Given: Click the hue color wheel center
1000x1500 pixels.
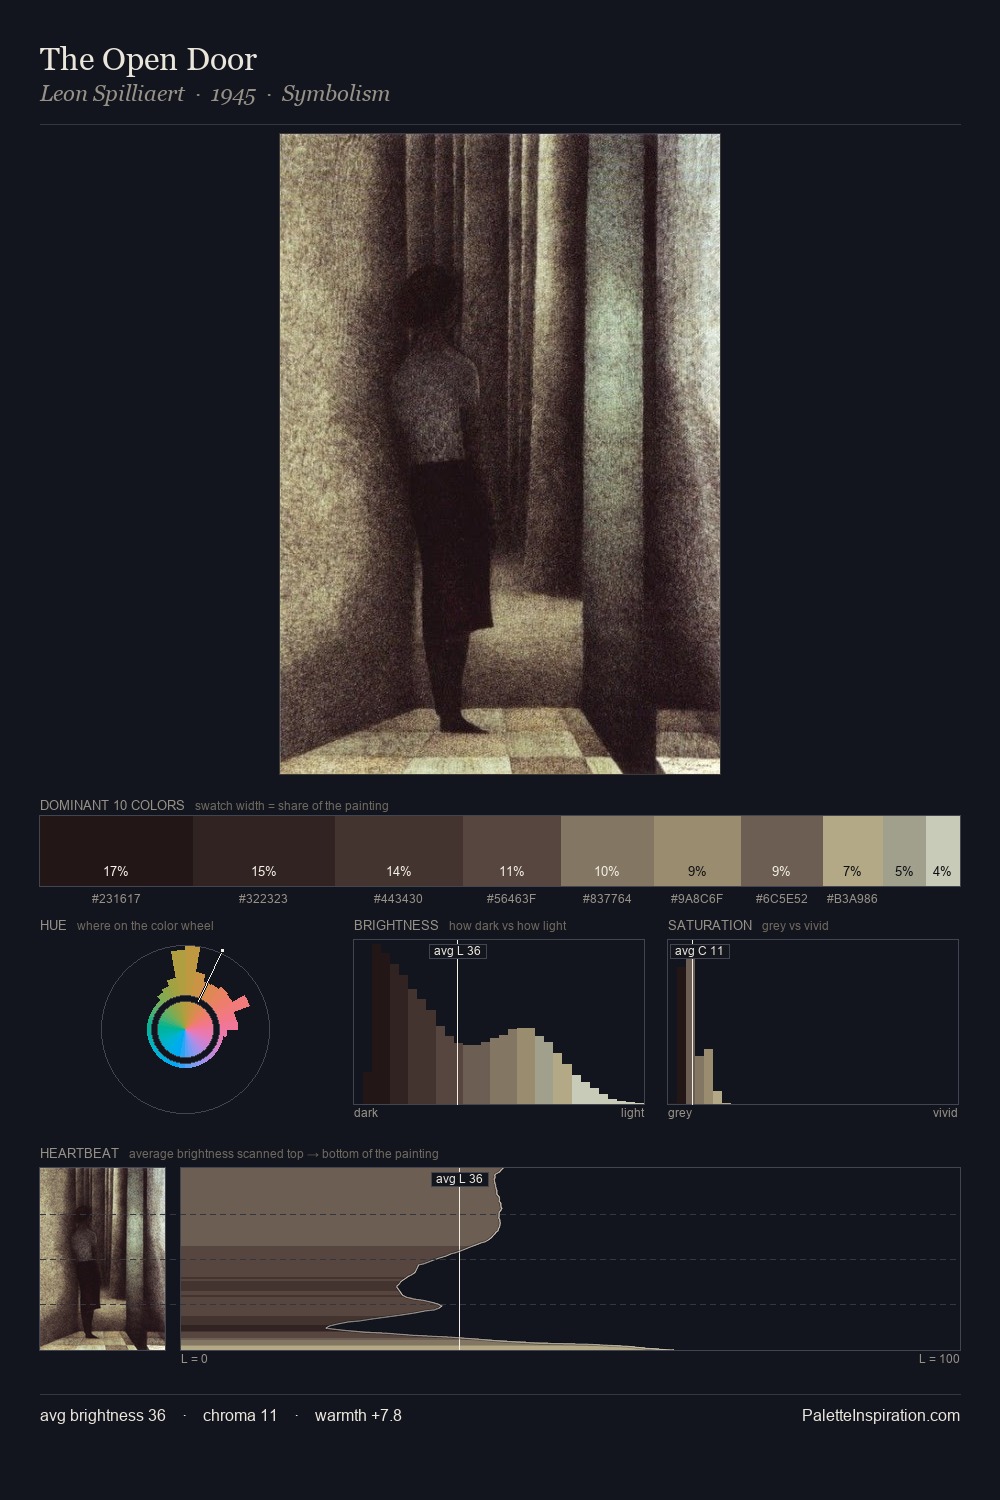Looking at the screenshot, I should click(185, 1029).
